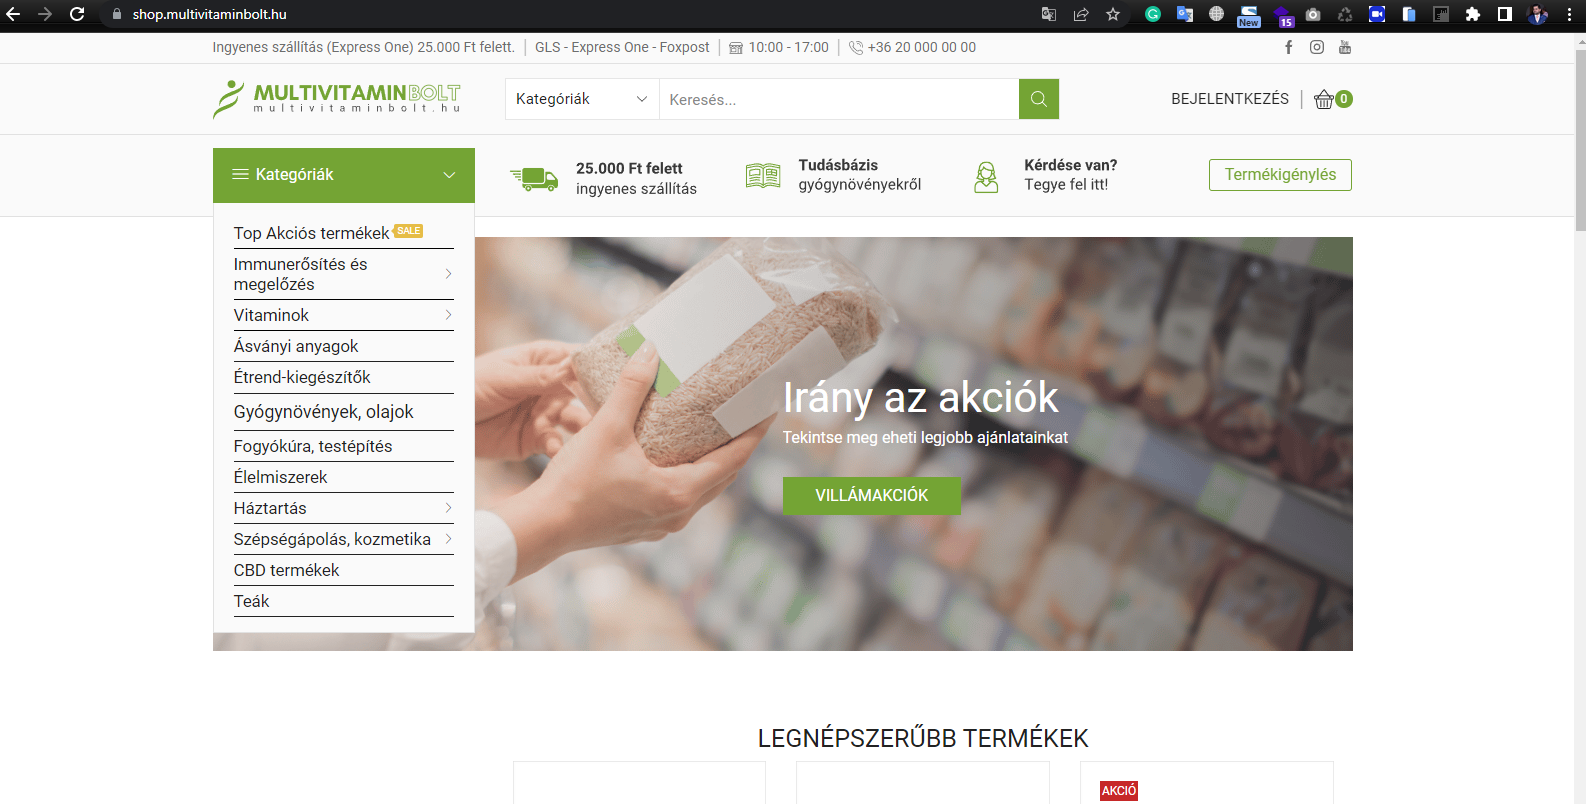Open the Teák category
Viewport: 1586px width, 804px height.
click(x=252, y=601)
